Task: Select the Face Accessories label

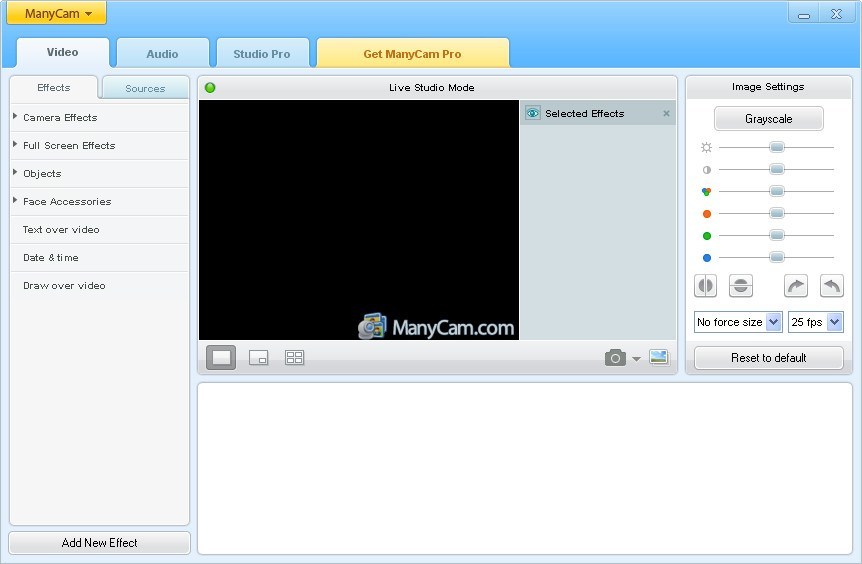Action: tap(67, 202)
